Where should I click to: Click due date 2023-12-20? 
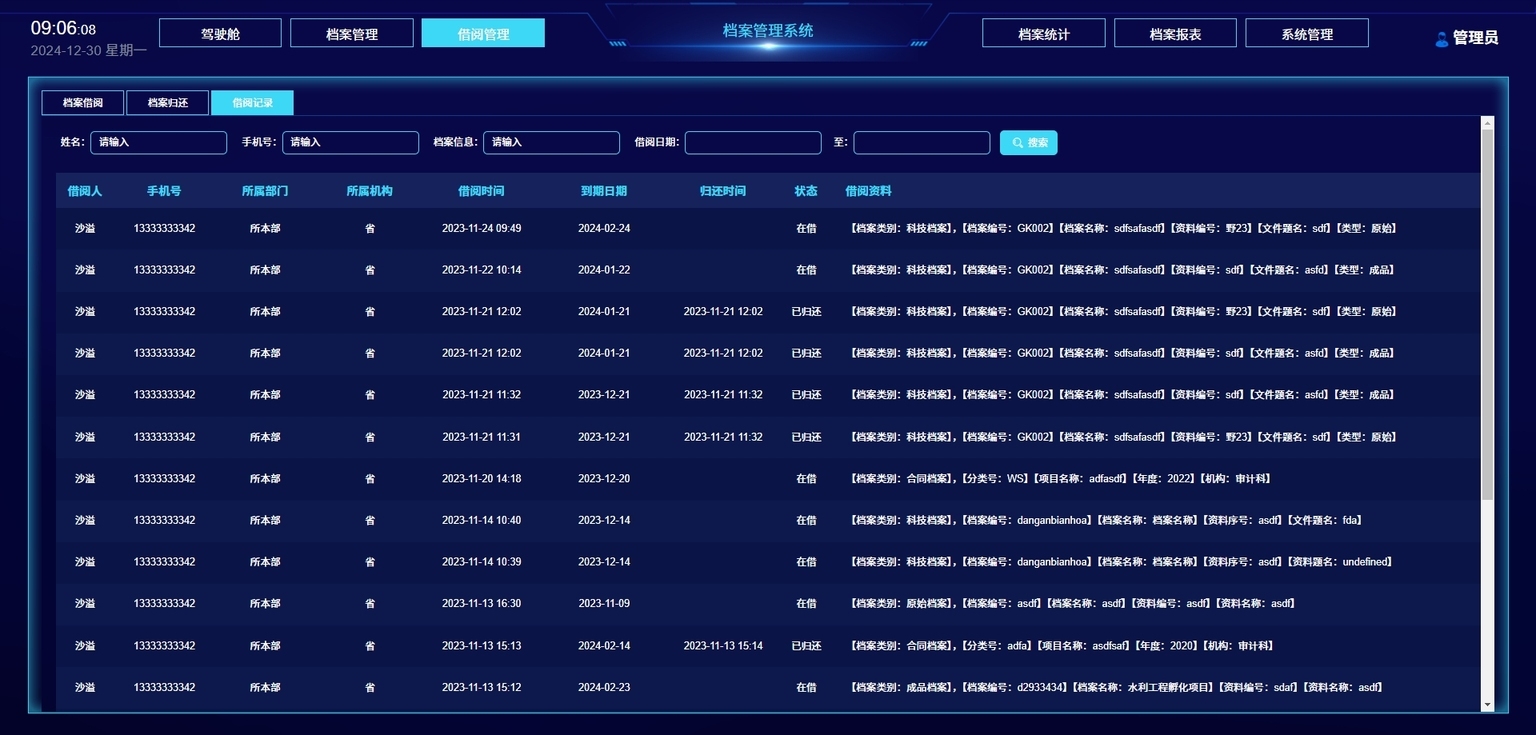click(x=604, y=479)
